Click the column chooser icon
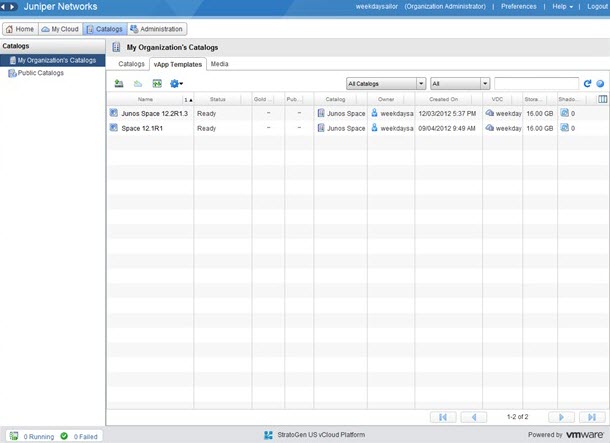 click(603, 99)
